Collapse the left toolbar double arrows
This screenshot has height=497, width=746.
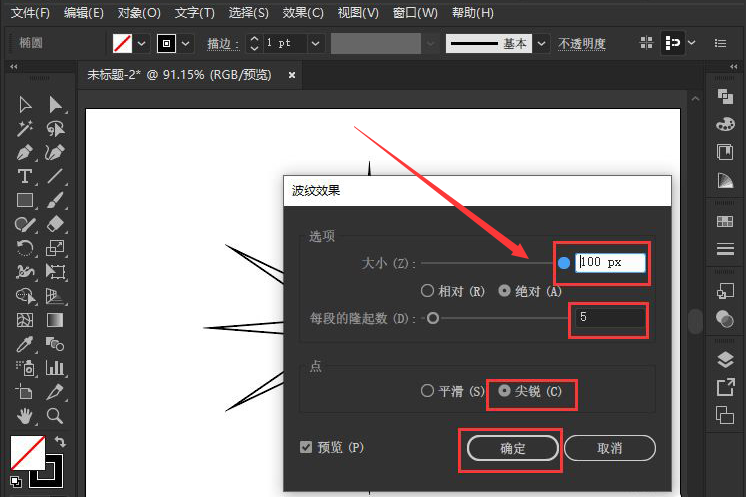coord(14,67)
